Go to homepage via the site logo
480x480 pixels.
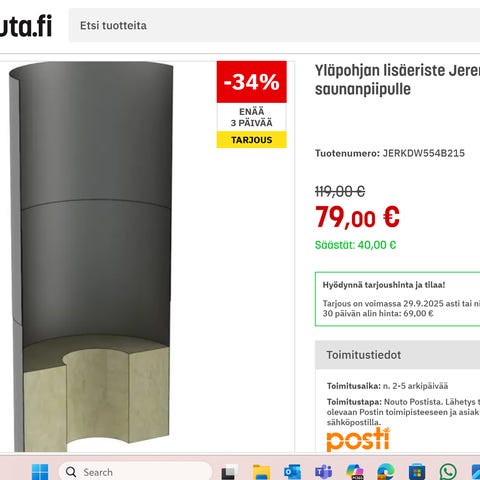click(26, 26)
